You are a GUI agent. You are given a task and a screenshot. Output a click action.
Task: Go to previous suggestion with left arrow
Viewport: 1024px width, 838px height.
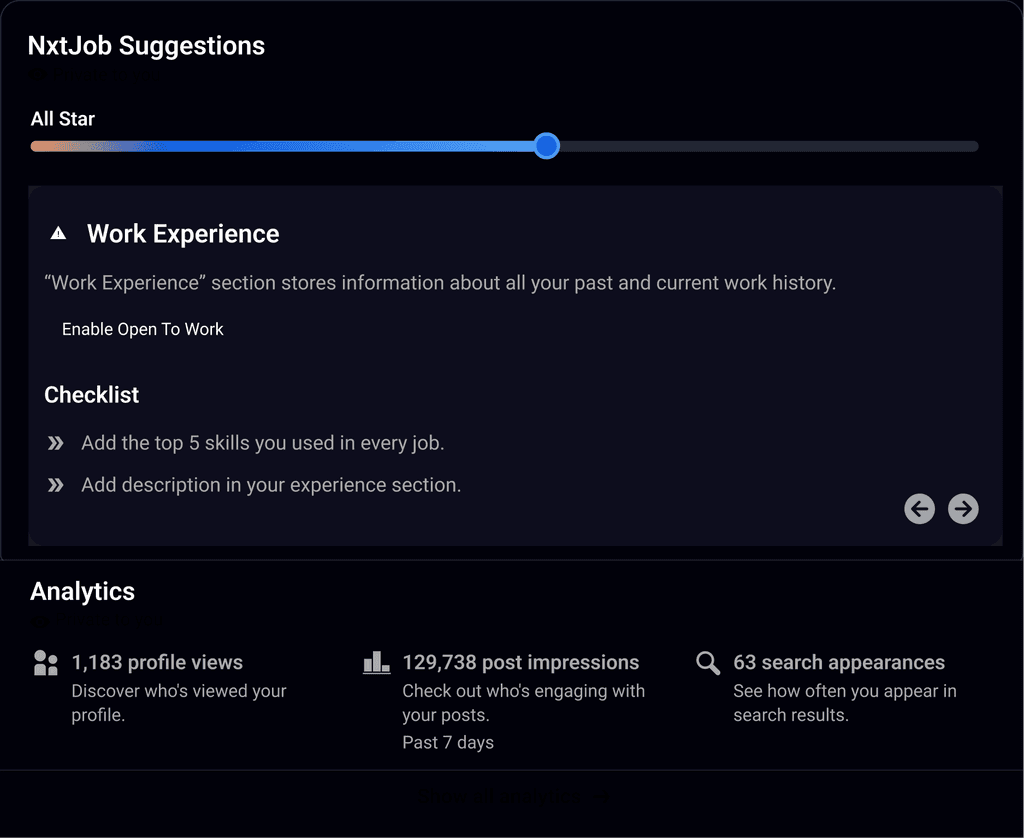point(919,509)
